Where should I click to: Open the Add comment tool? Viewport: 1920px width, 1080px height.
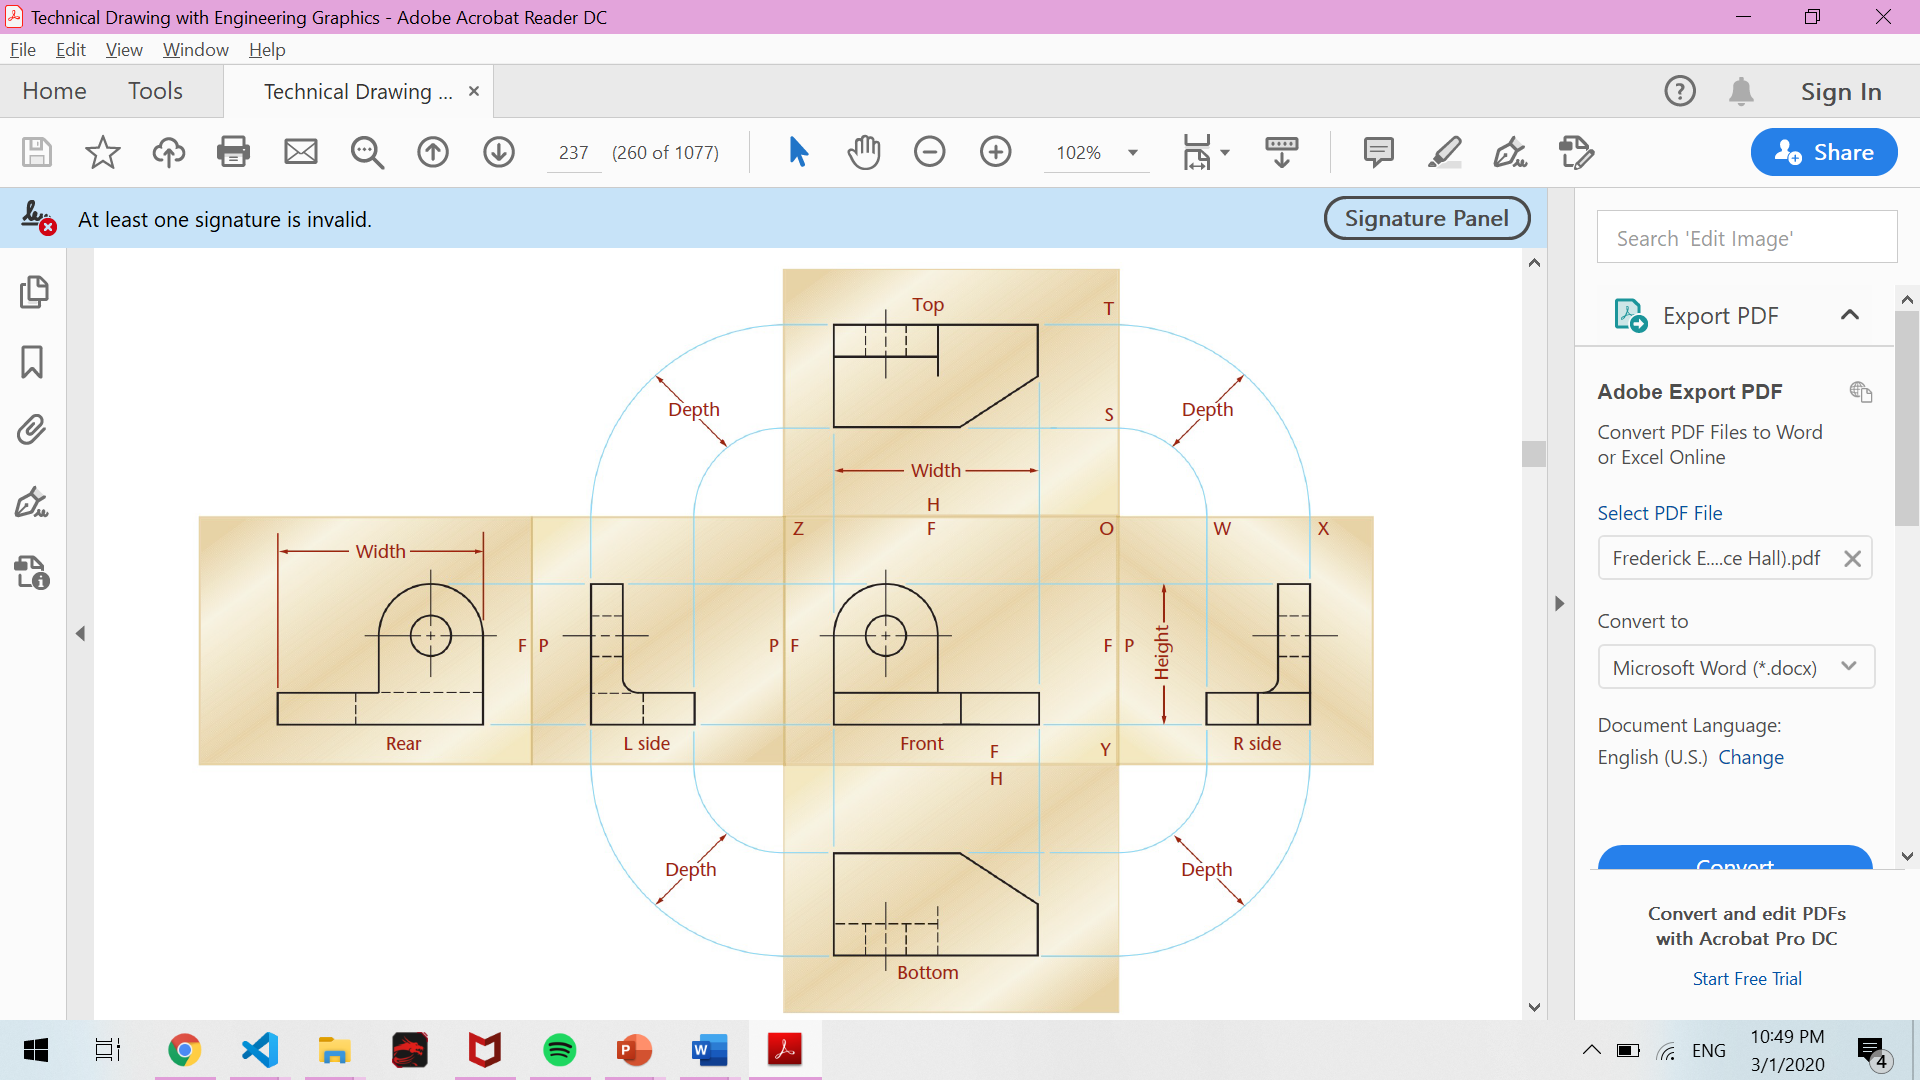click(1378, 152)
